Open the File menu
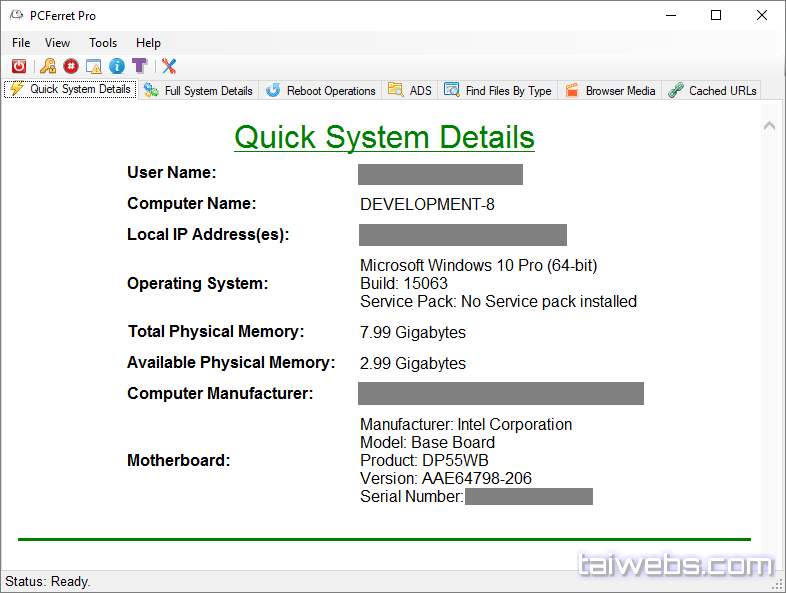The height and width of the screenshot is (593, 786). point(21,43)
